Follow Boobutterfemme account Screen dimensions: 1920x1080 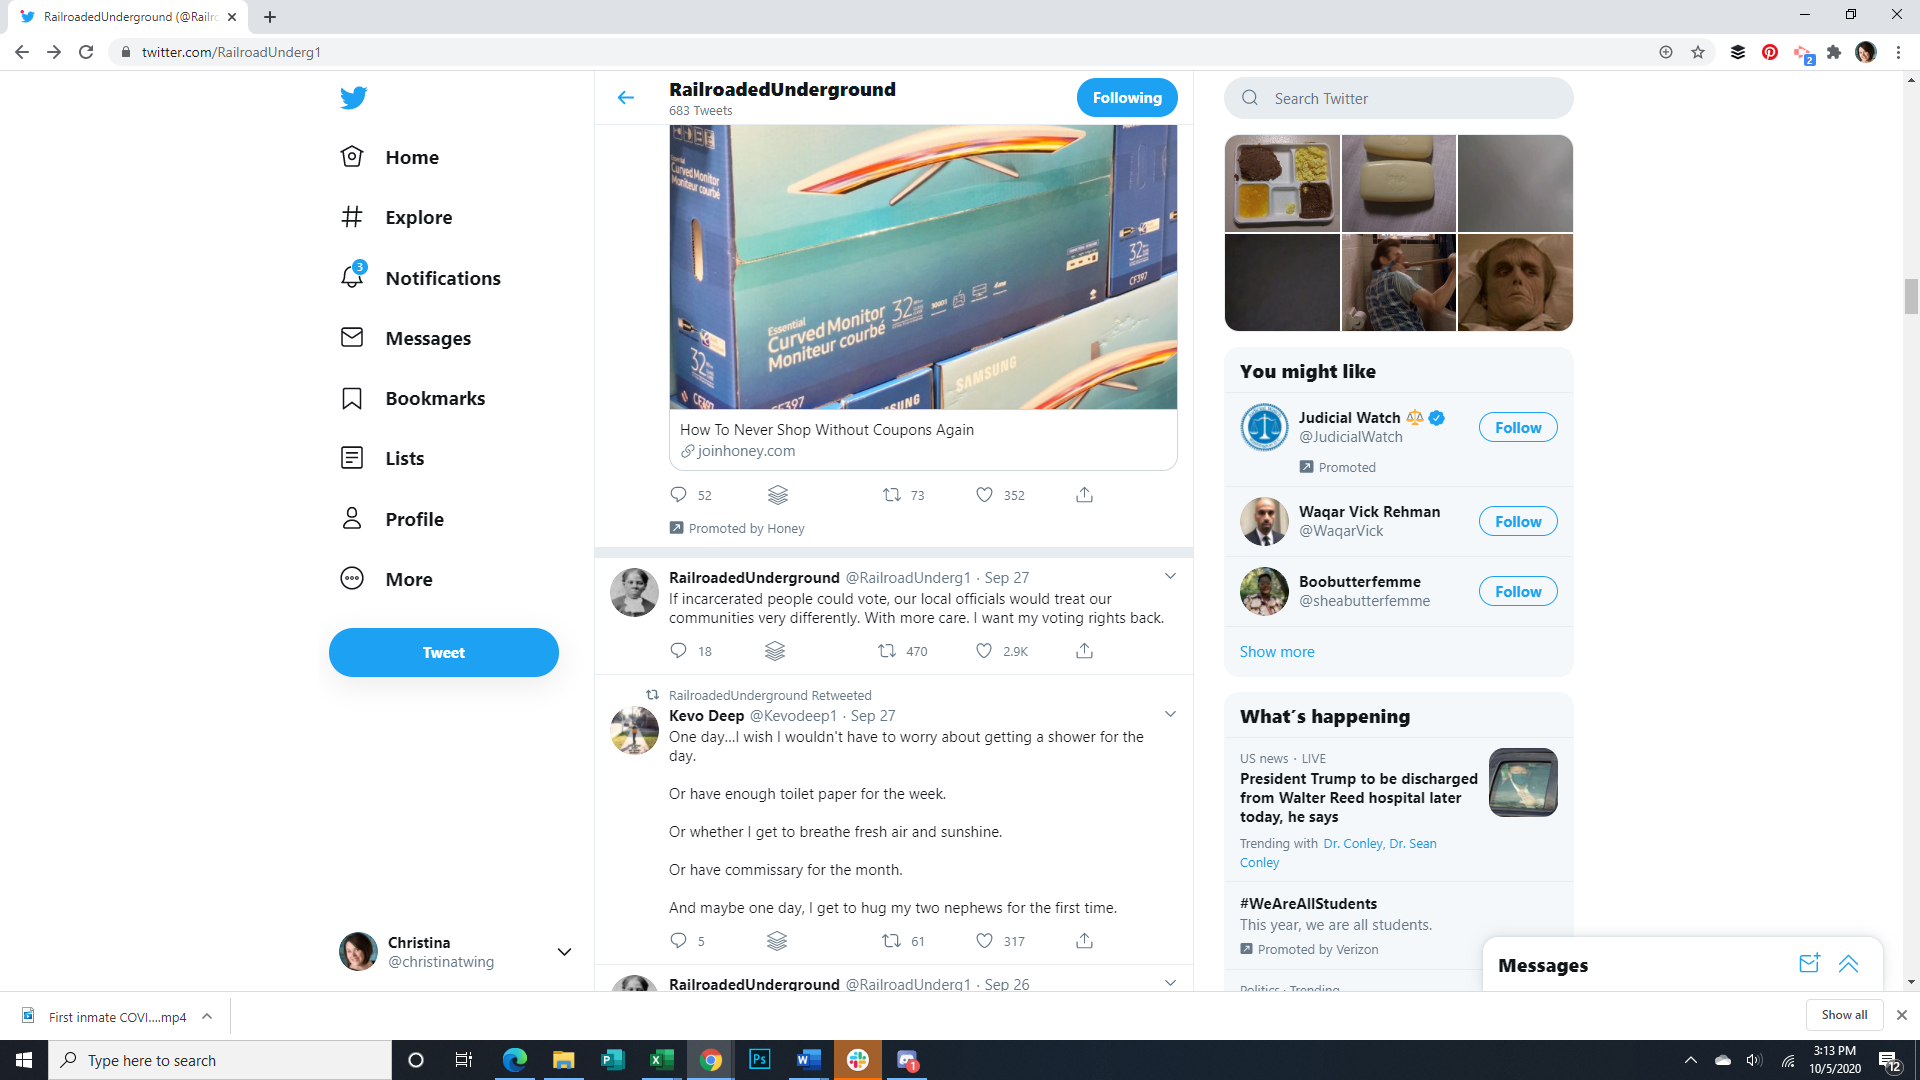click(1517, 592)
